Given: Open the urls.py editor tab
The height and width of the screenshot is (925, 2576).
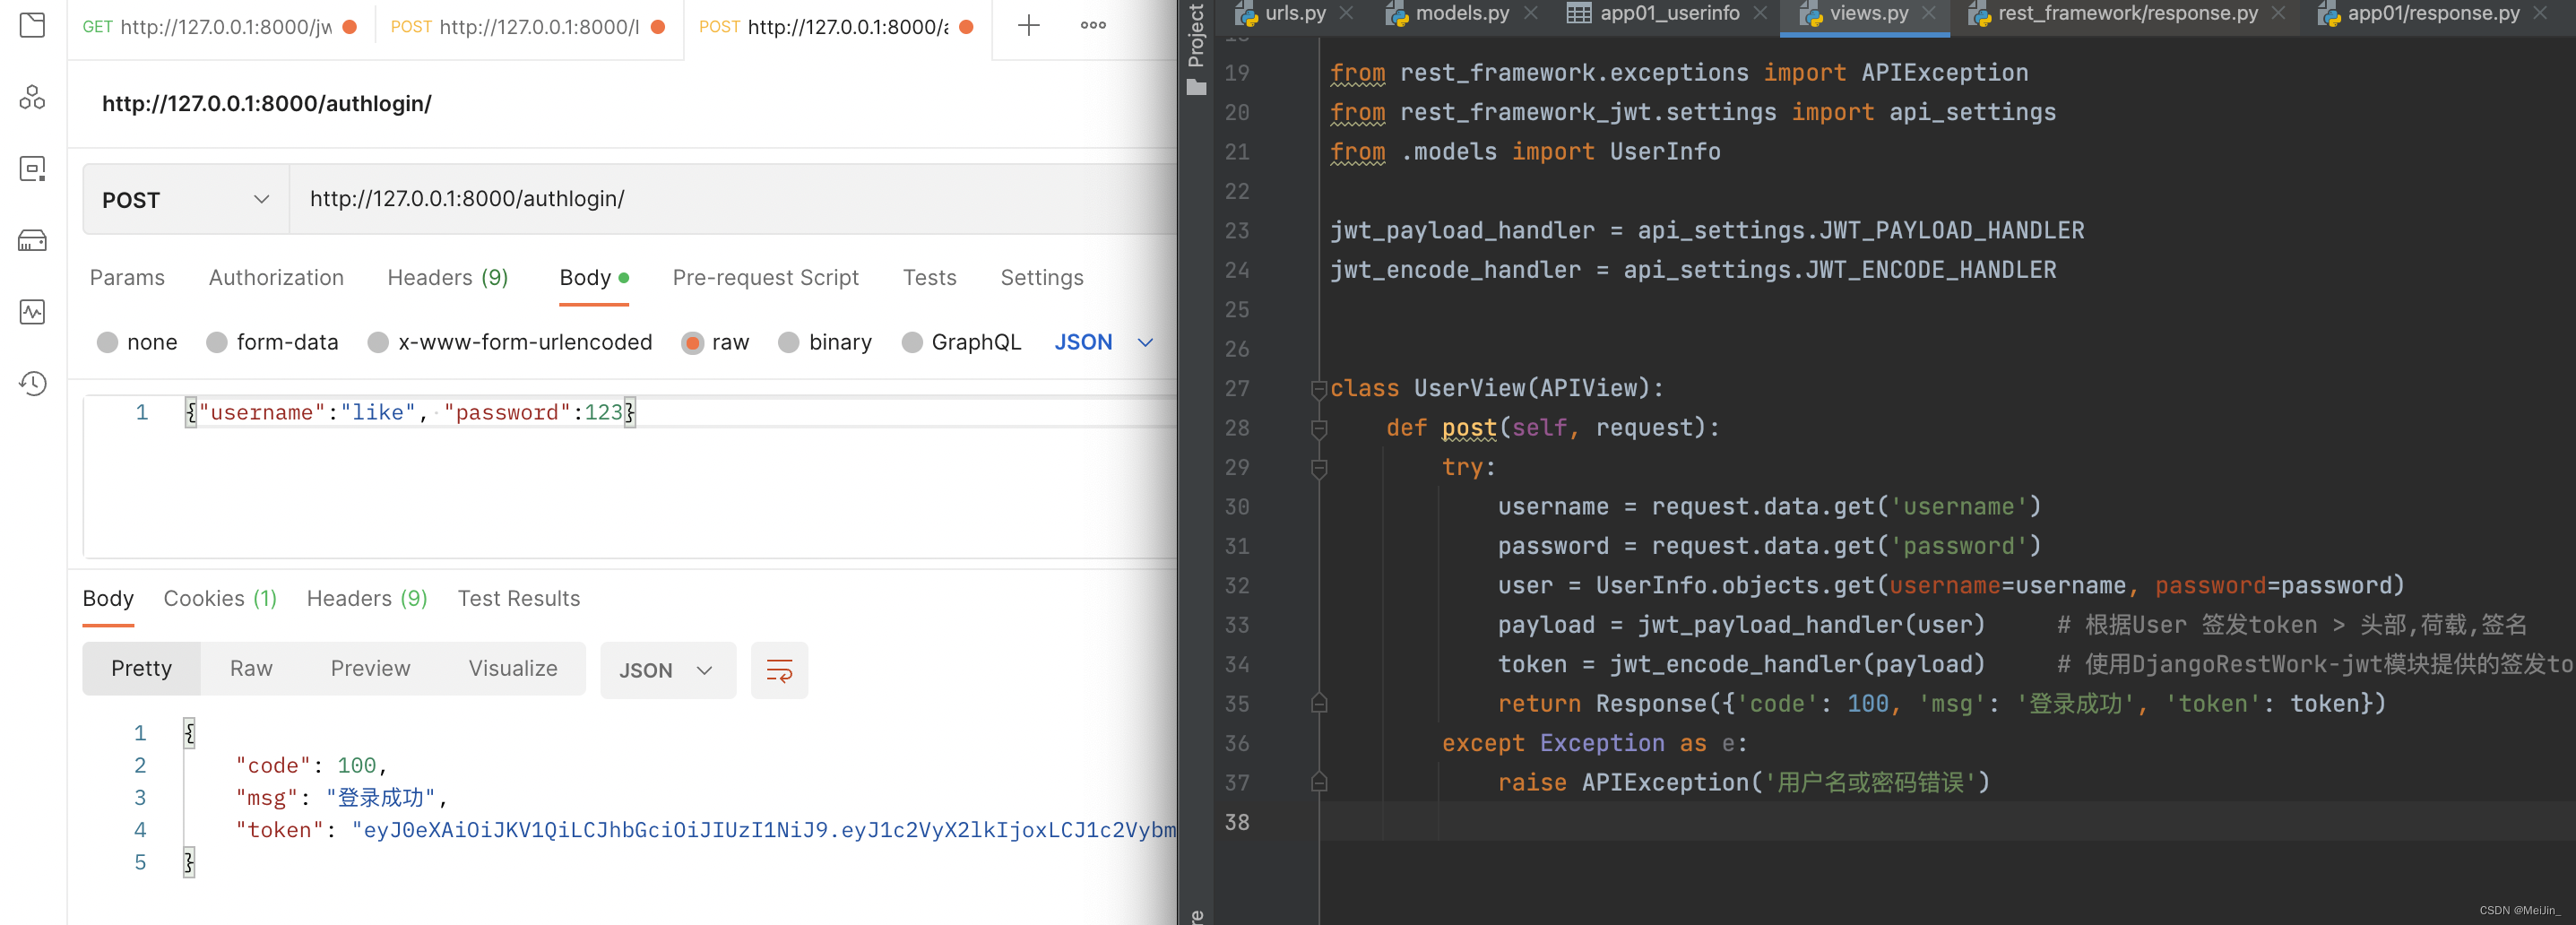Looking at the screenshot, I should 1295,13.
